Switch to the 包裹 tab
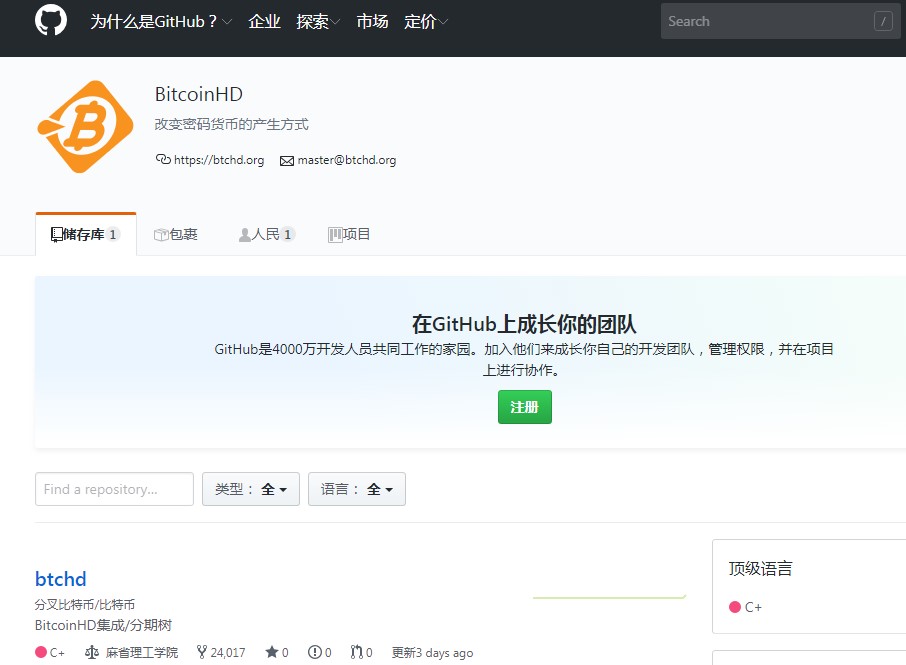The image size is (906, 665). [x=176, y=234]
